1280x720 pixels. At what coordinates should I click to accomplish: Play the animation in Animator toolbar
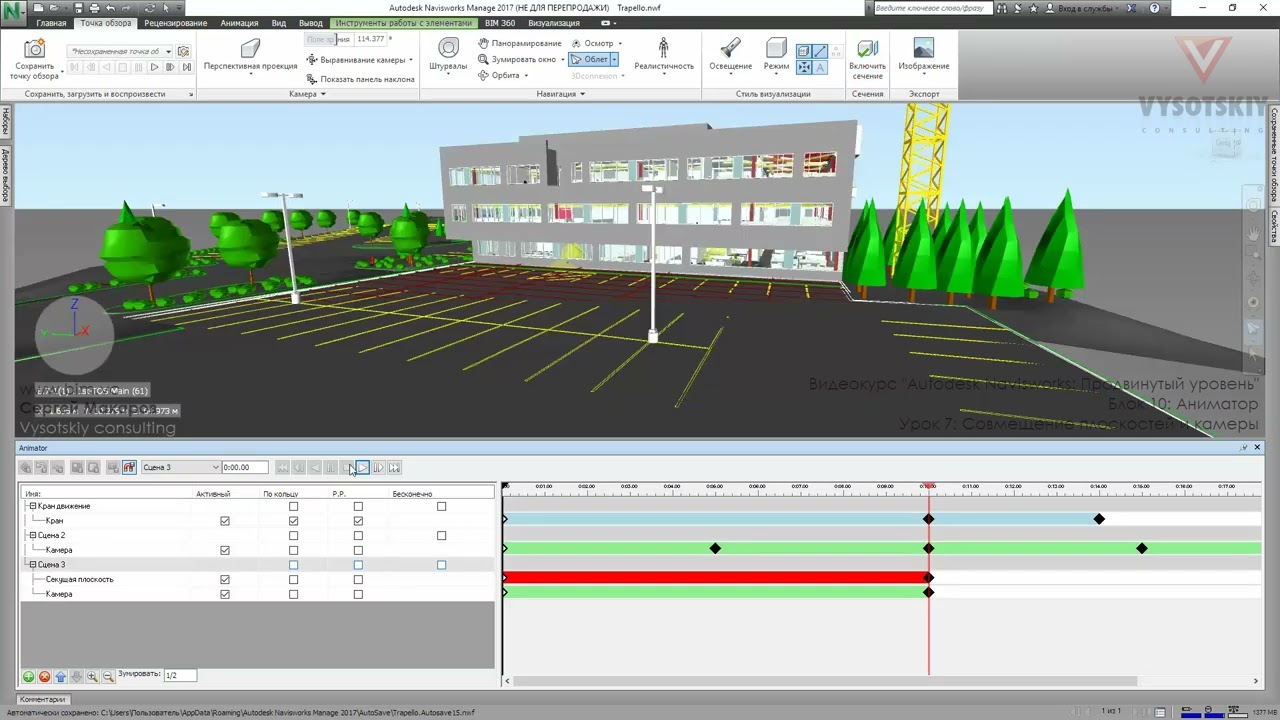[x=362, y=467]
